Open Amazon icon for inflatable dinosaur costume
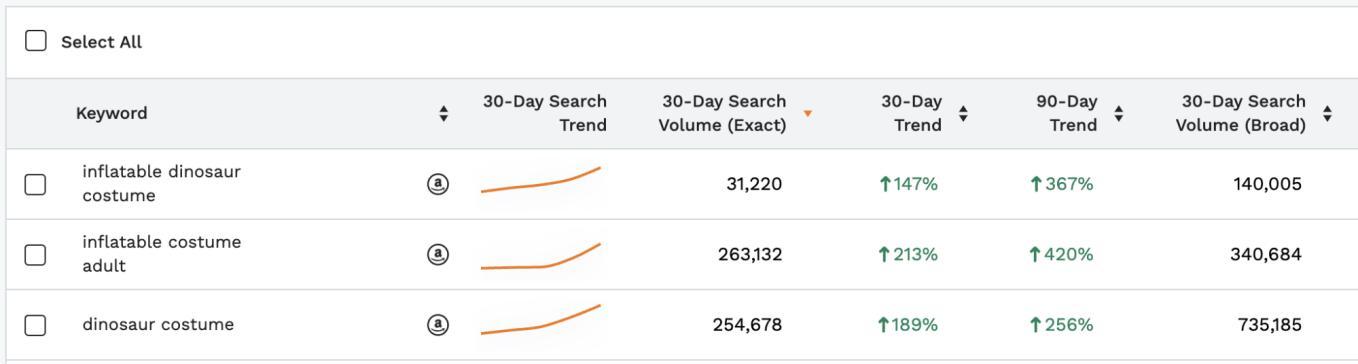The width and height of the screenshot is (1358, 364). (x=438, y=184)
